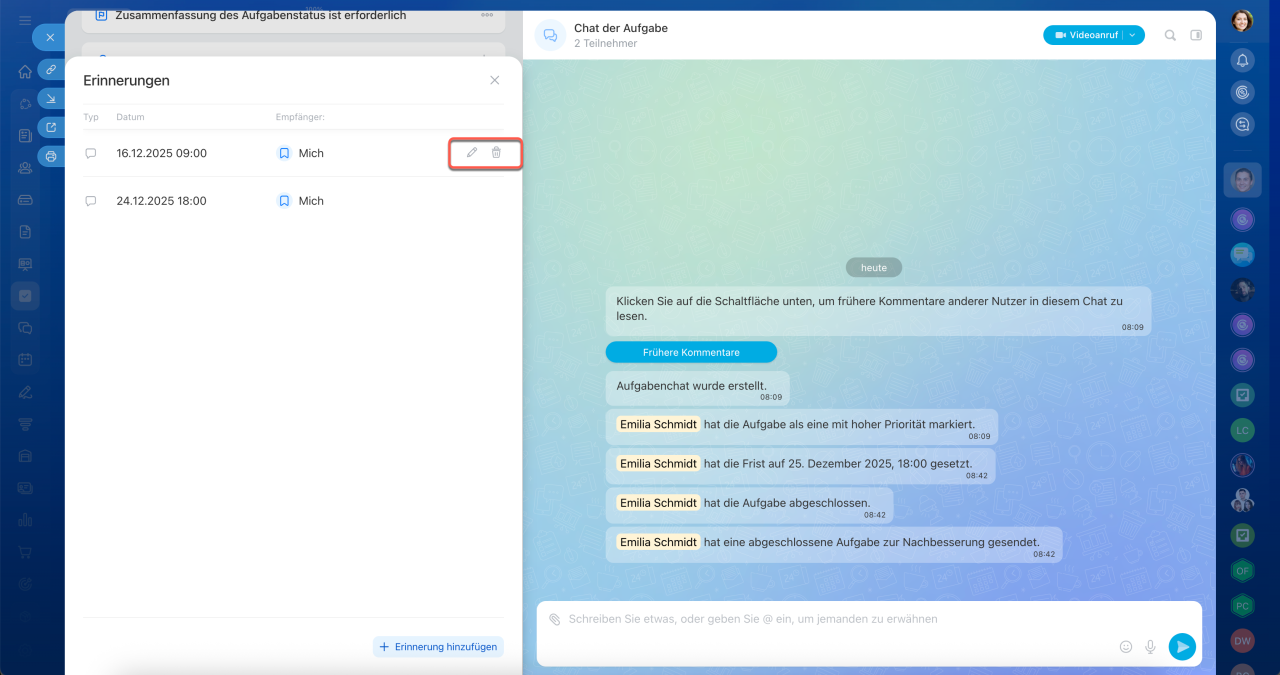Search in the task chat
The height and width of the screenshot is (675, 1280).
(1170, 35)
